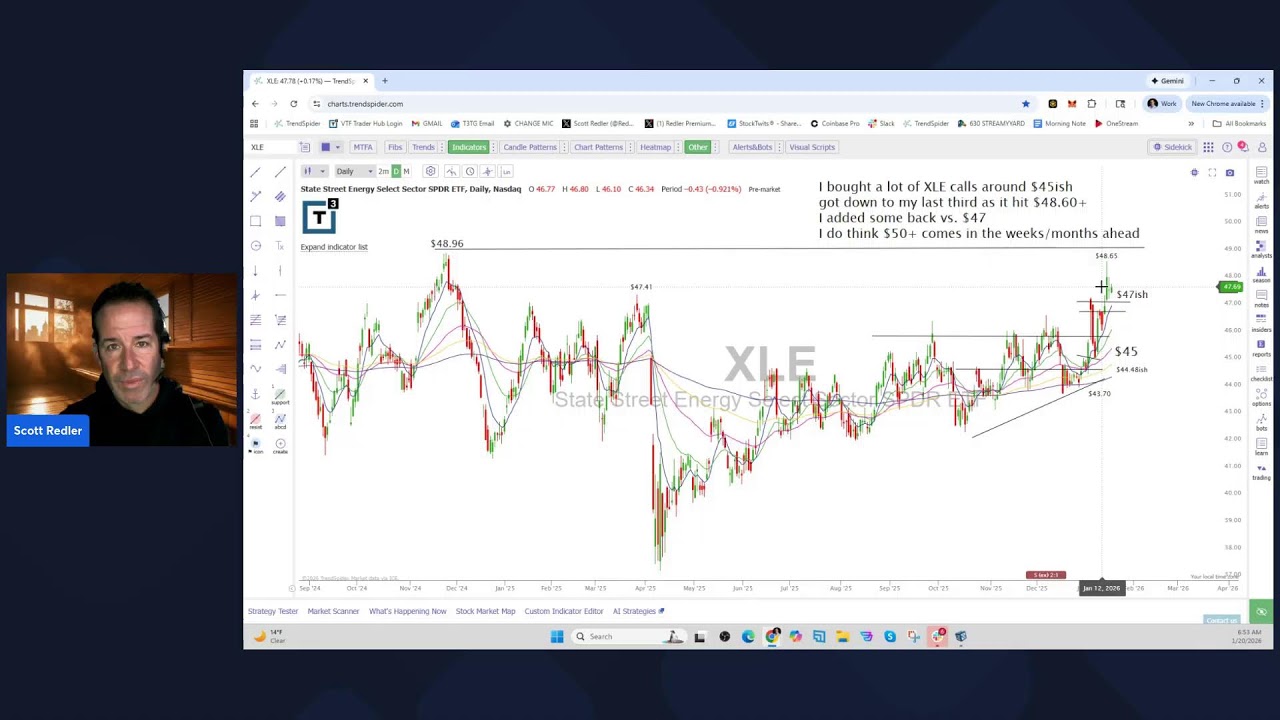Toggle the M timeframe button
The image size is (1280, 720).
[406, 171]
